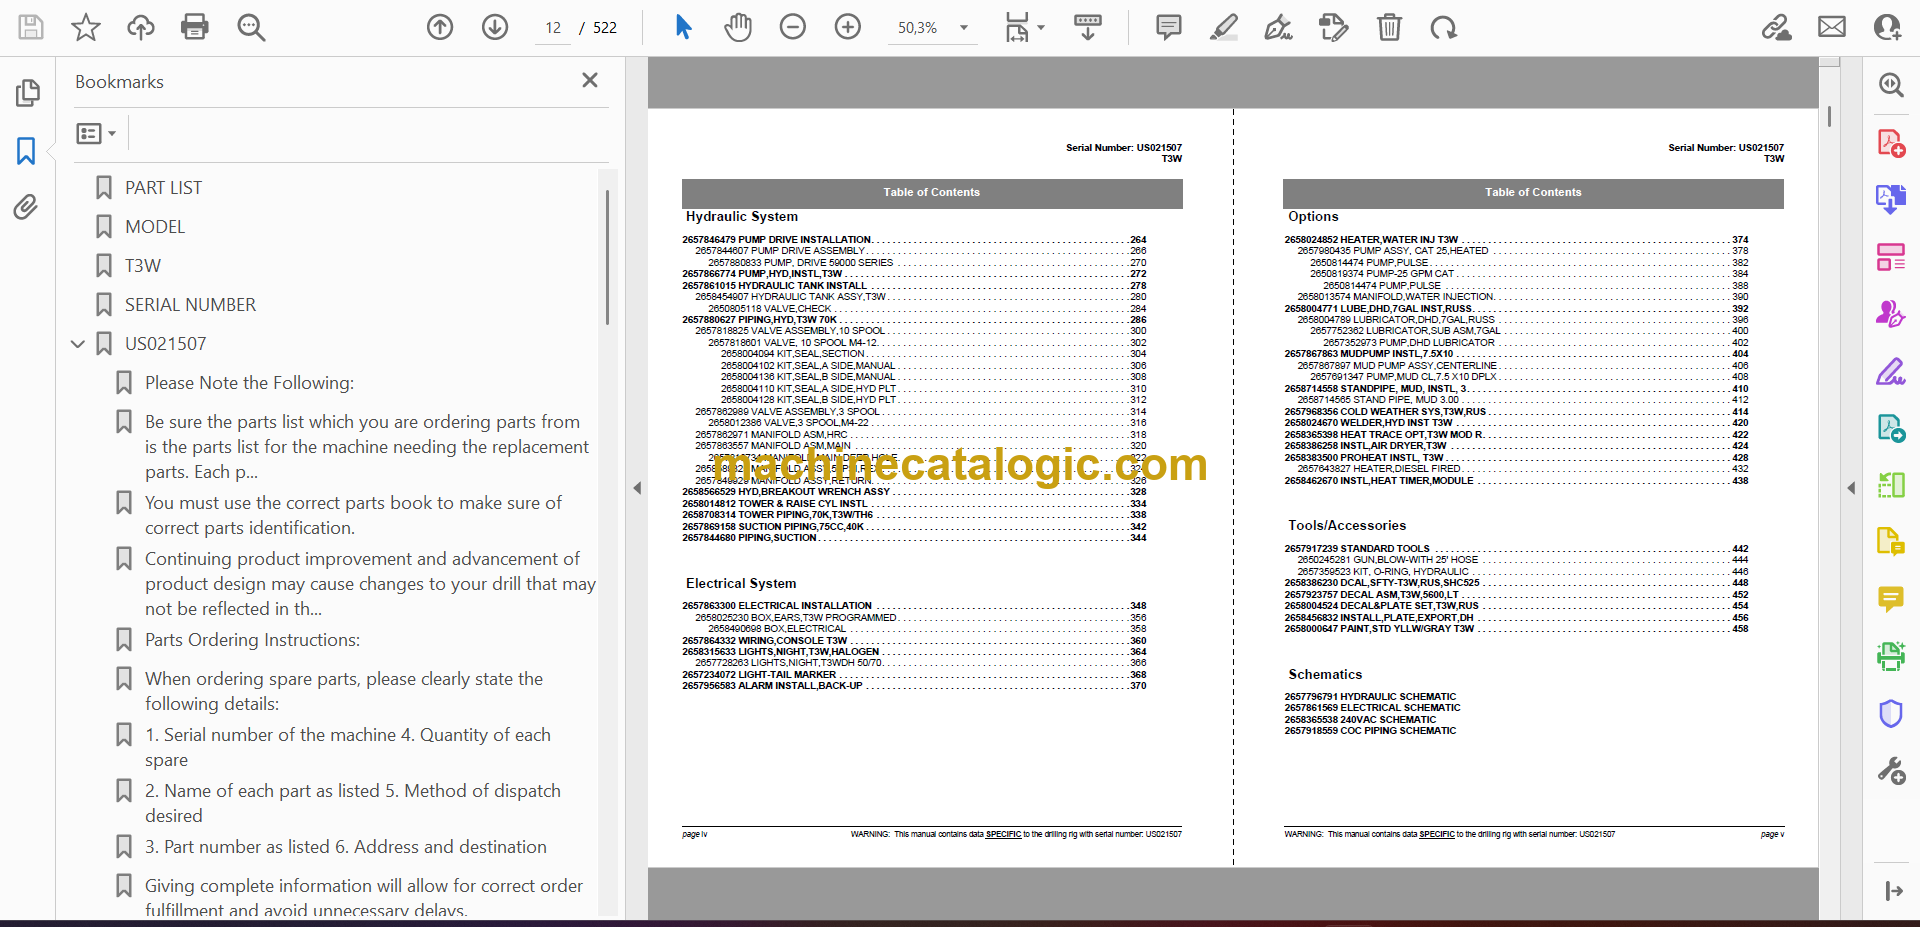Image resolution: width=1920 pixels, height=927 pixels.
Task: Open the PART LIST bookmark
Action: 163,188
